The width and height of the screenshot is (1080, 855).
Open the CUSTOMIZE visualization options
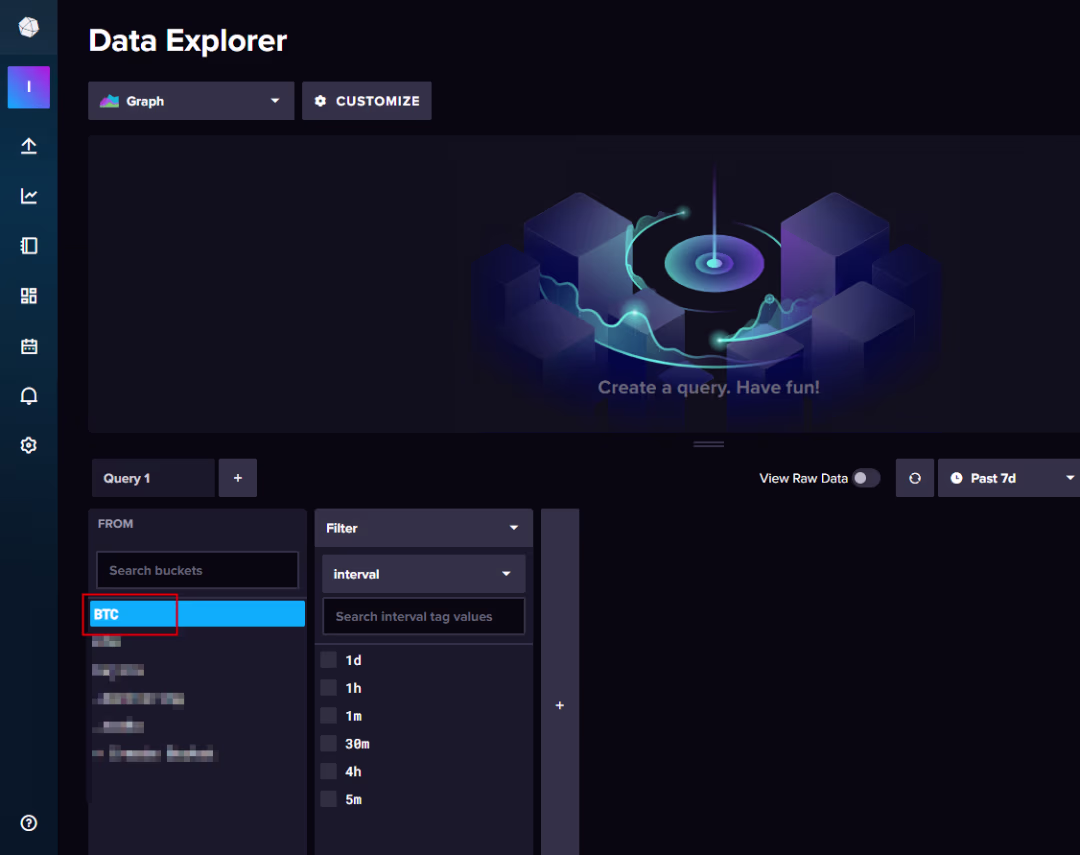(366, 101)
